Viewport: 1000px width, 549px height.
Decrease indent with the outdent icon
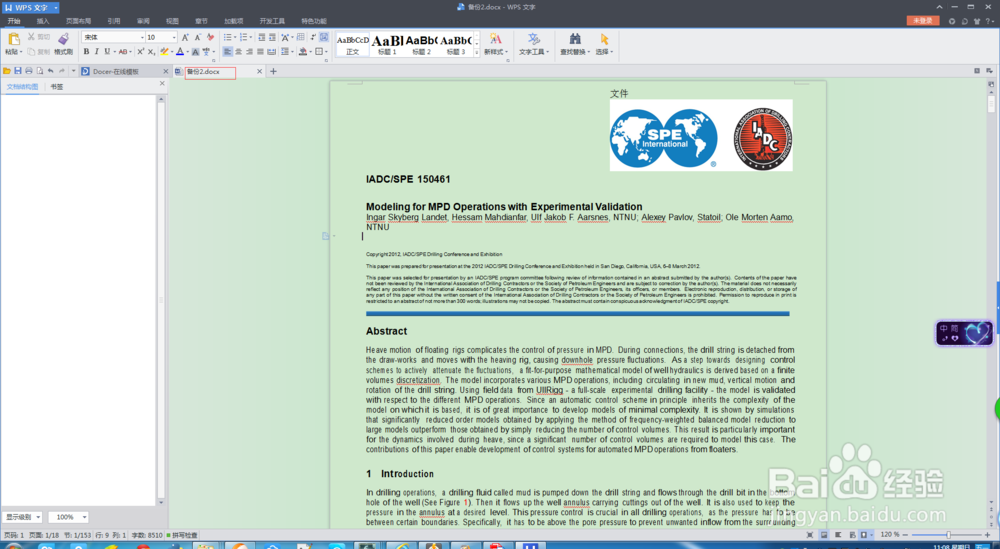coord(261,38)
